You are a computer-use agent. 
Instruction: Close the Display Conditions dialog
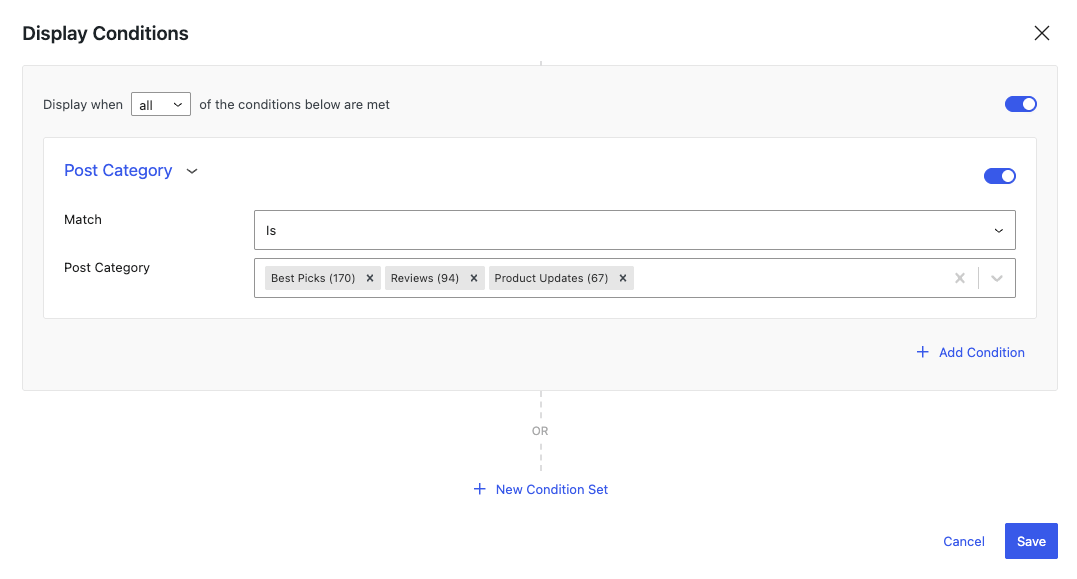pyautogui.click(x=1041, y=33)
